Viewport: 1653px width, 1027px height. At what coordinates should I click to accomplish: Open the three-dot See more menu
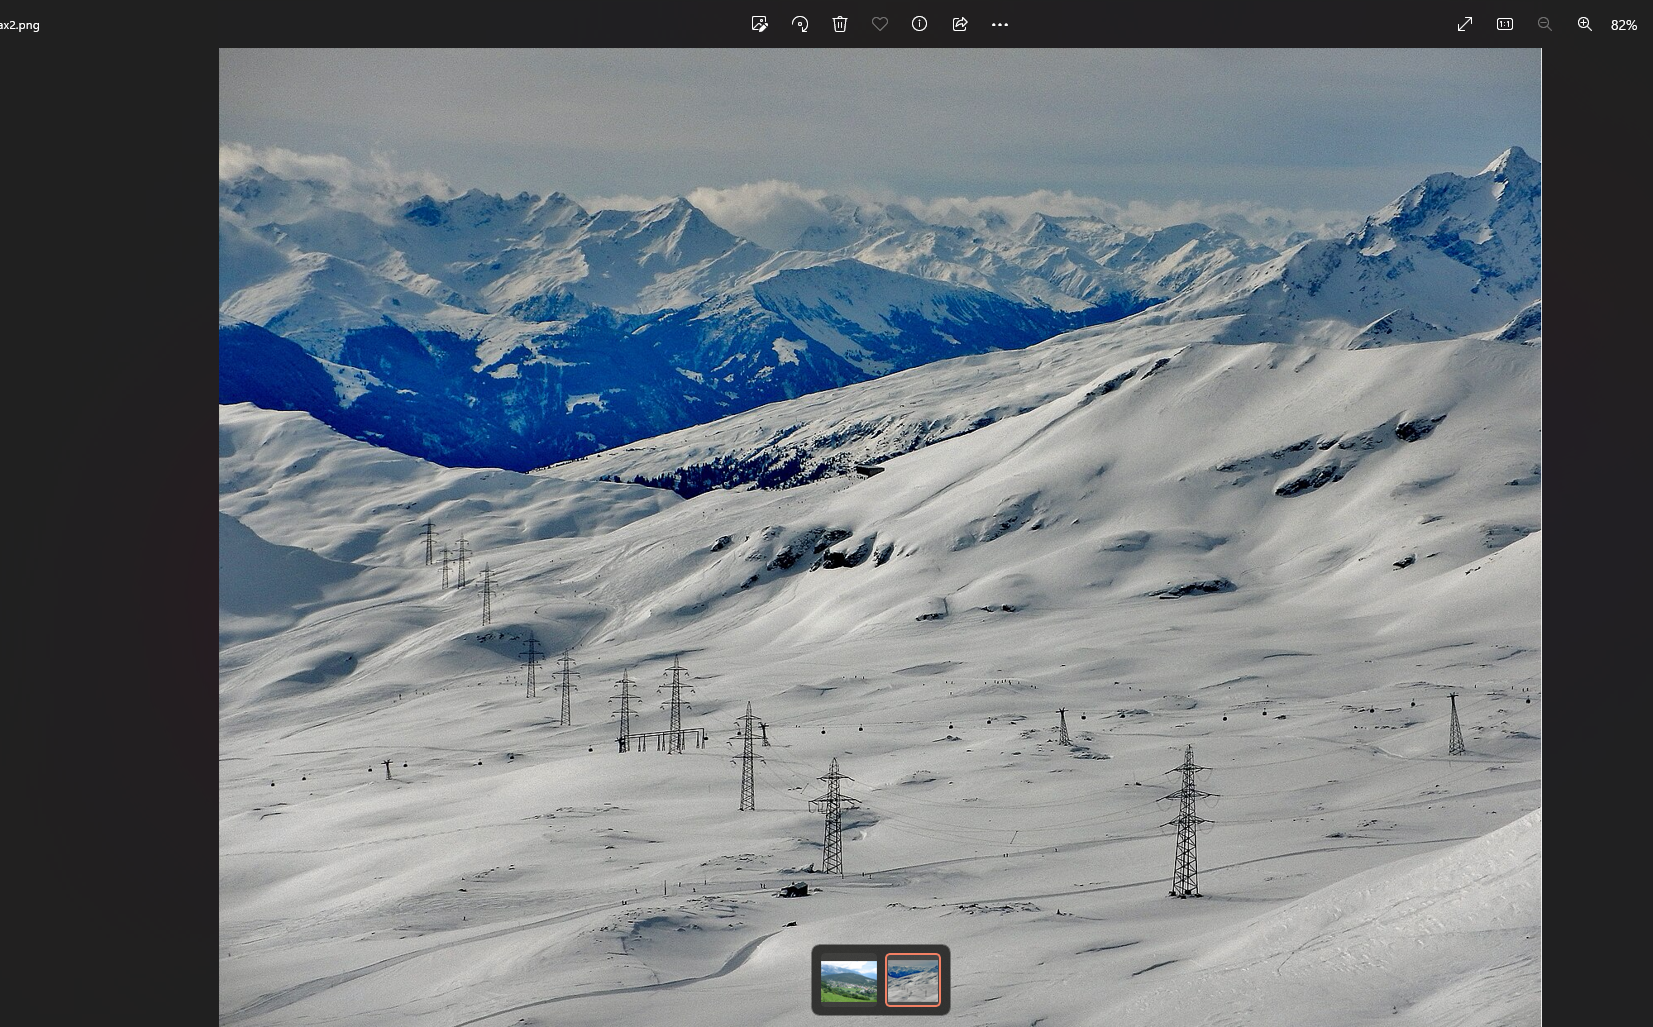(1000, 24)
